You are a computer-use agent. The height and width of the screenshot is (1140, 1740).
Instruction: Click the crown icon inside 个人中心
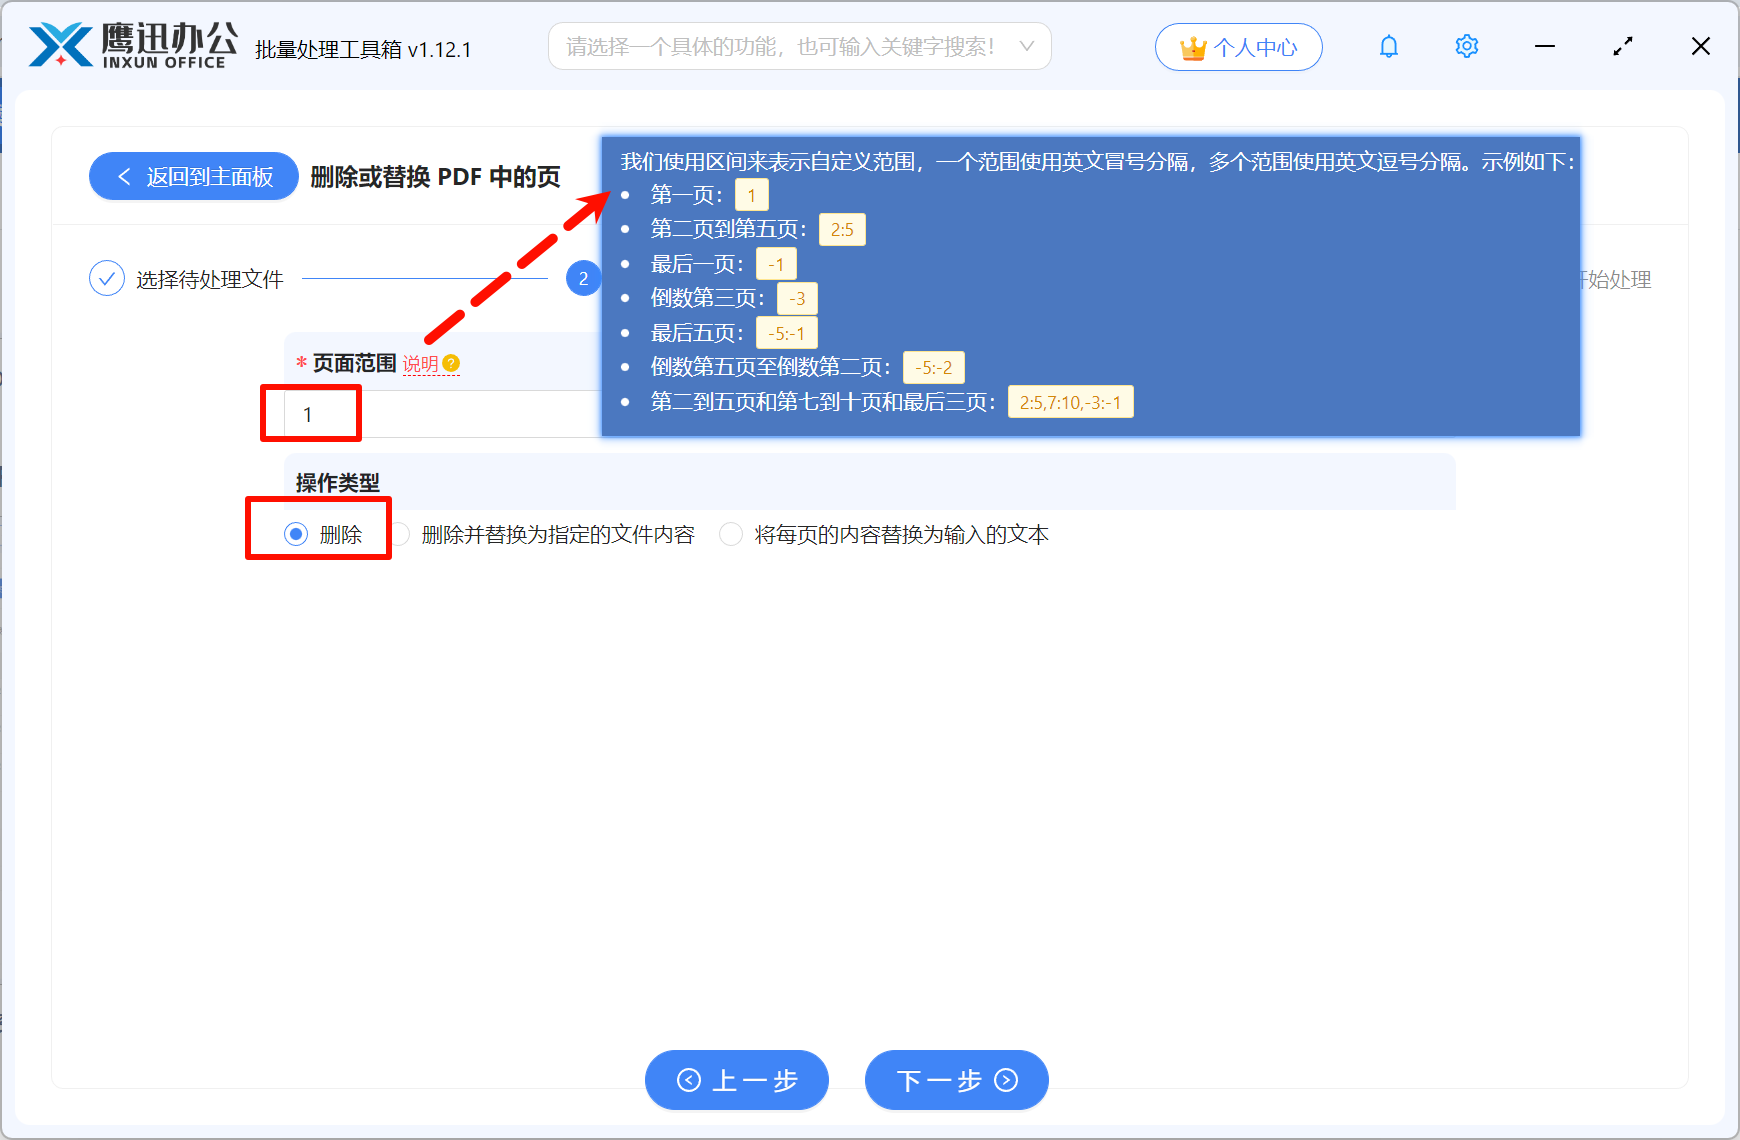coord(1193,46)
